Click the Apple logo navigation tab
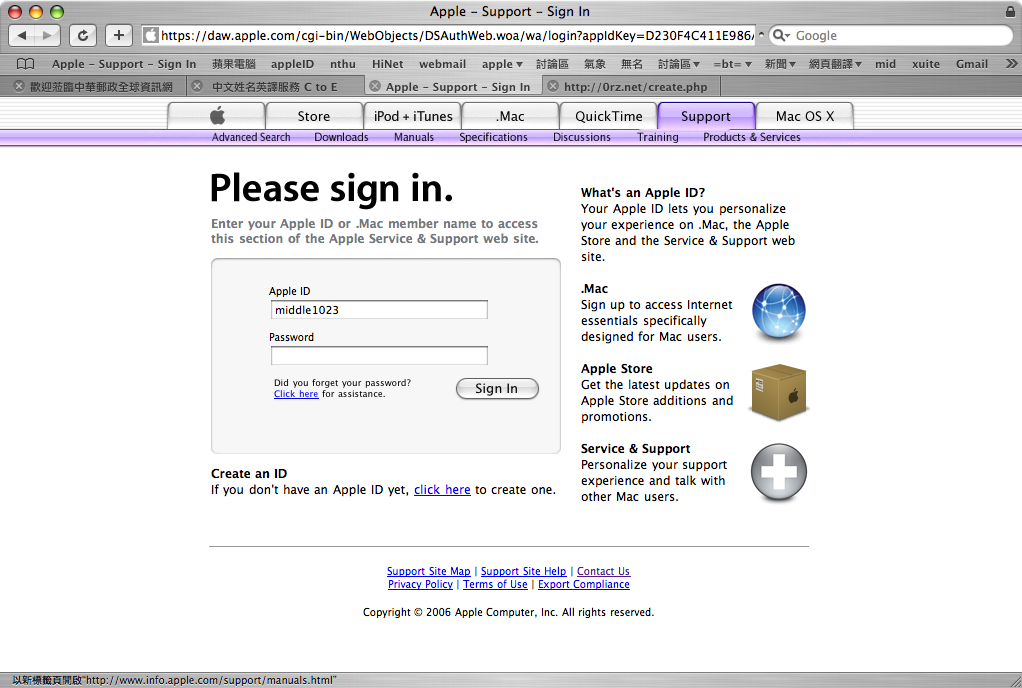The width and height of the screenshot is (1022, 688). pos(217,116)
